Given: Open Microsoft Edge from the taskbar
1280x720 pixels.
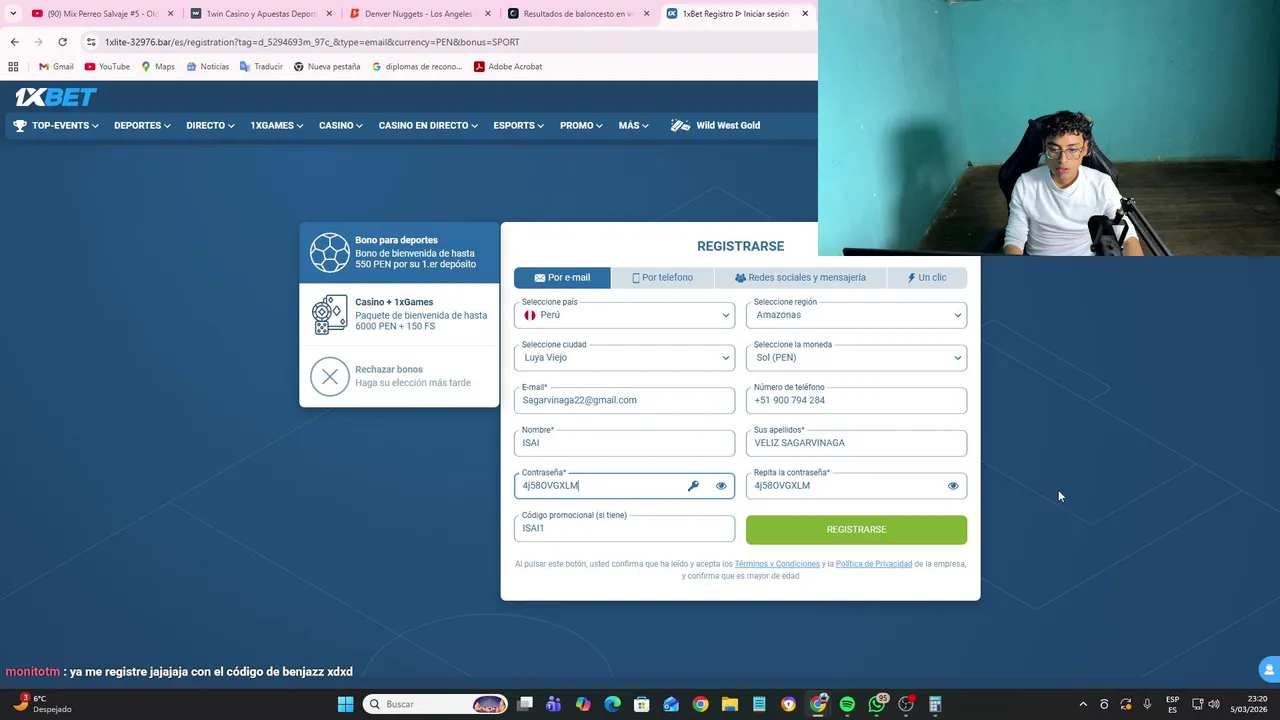Looking at the screenshot, I should click(x=613, y=704).
